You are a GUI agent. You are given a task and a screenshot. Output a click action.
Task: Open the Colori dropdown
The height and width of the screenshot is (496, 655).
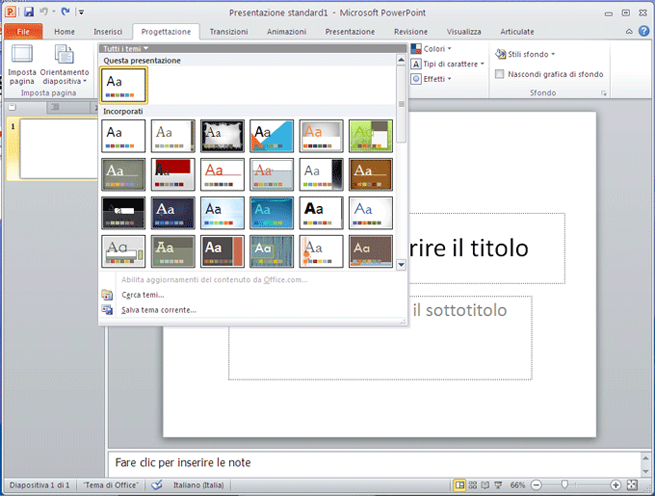coord(432,49)
